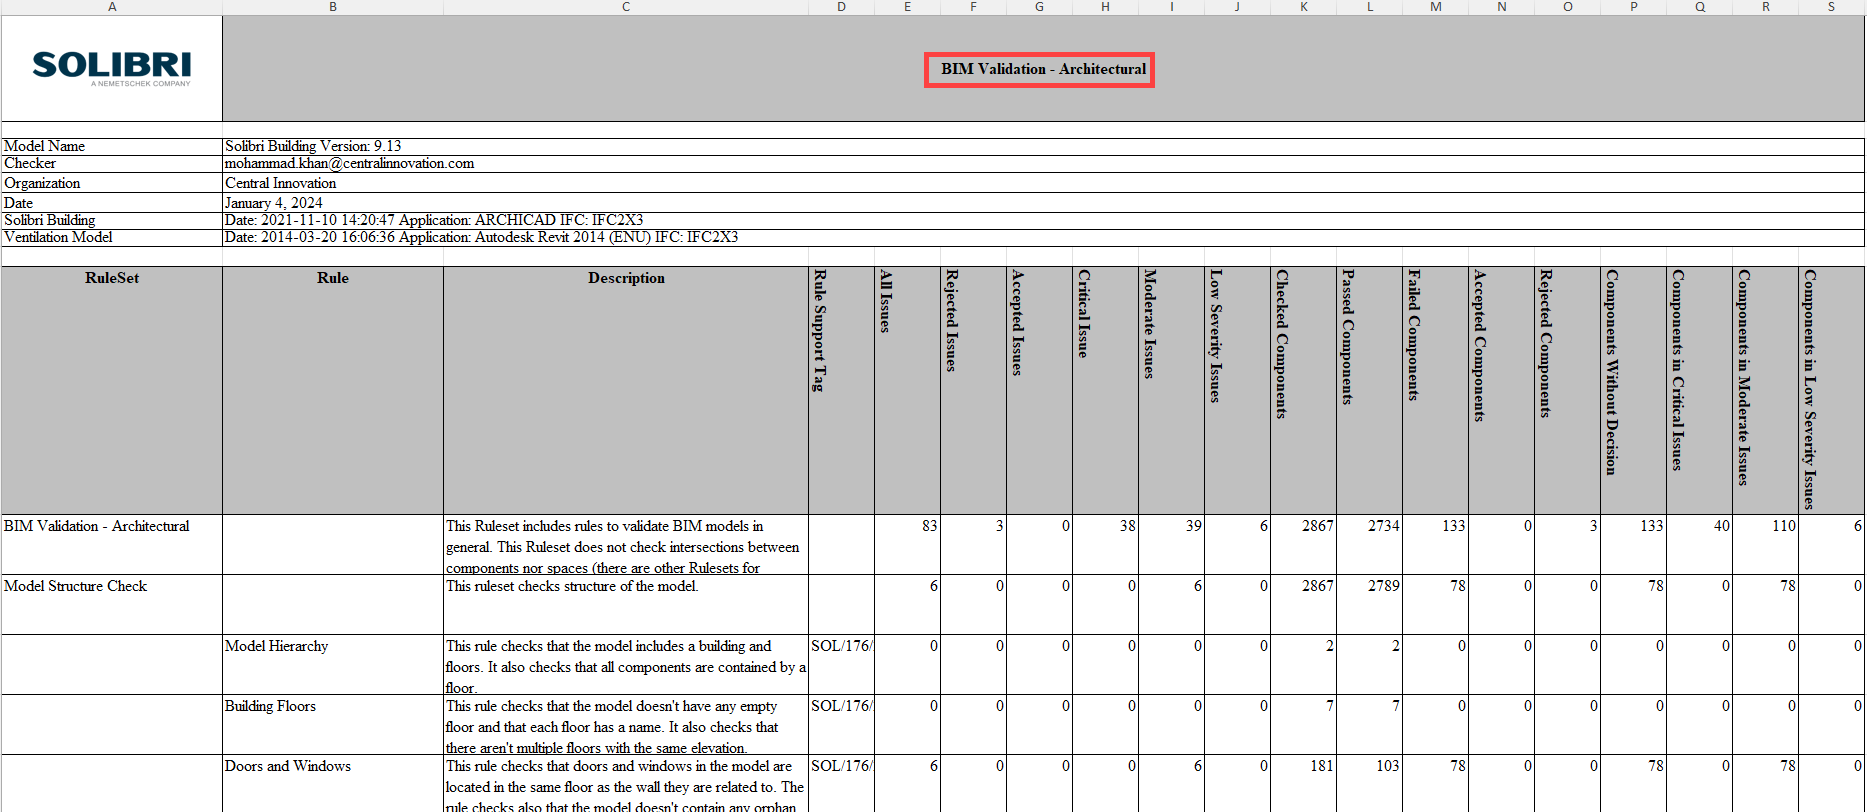Viewport: 1867px width, 812px height.
Task: Select the Model Hierarchy description cell
Action: point(626,664)
